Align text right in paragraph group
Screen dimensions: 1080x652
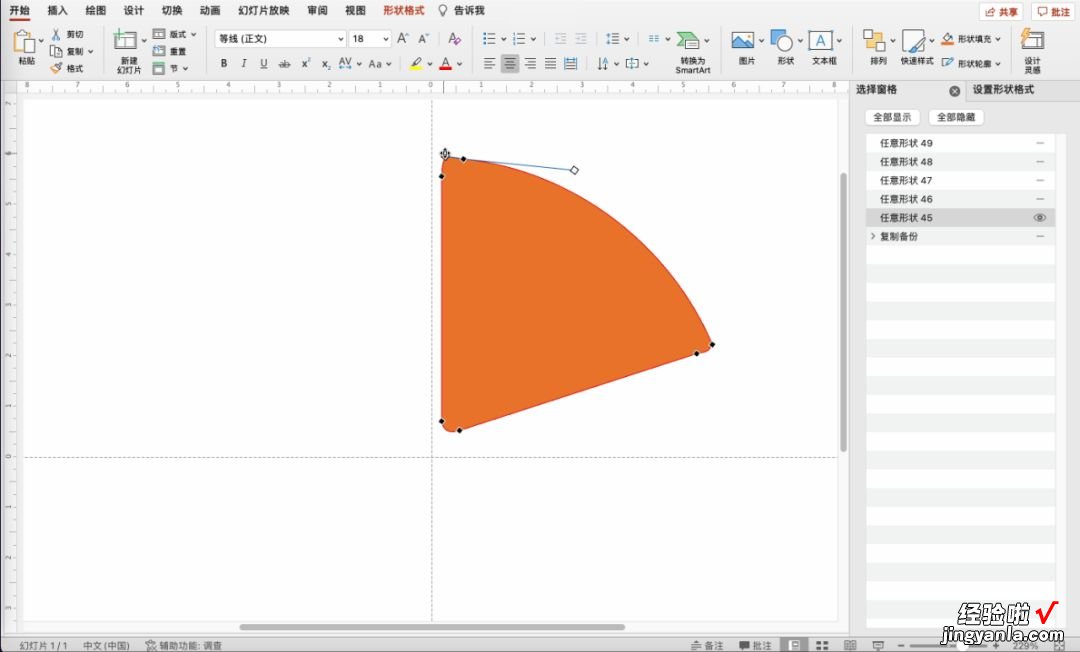coord(530,64)
